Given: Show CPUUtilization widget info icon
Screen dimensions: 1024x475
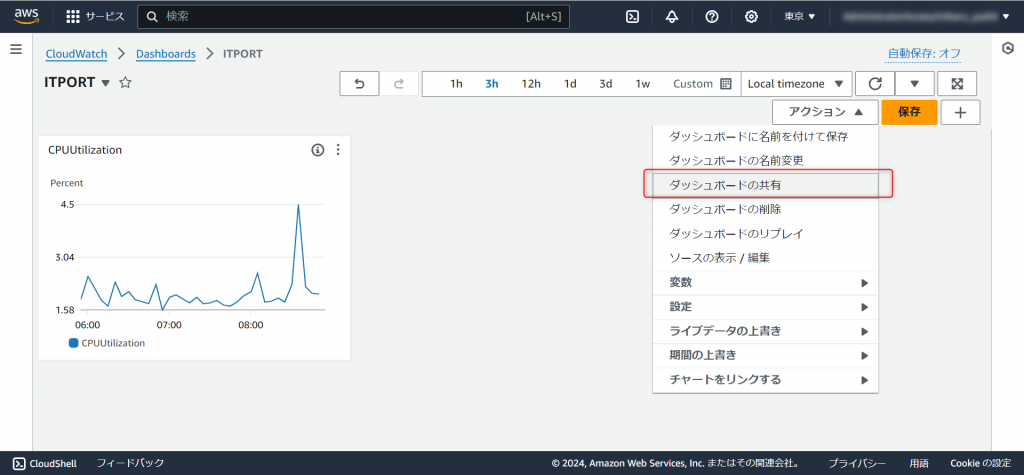Looking at the screenshot, I should (318, 150).
